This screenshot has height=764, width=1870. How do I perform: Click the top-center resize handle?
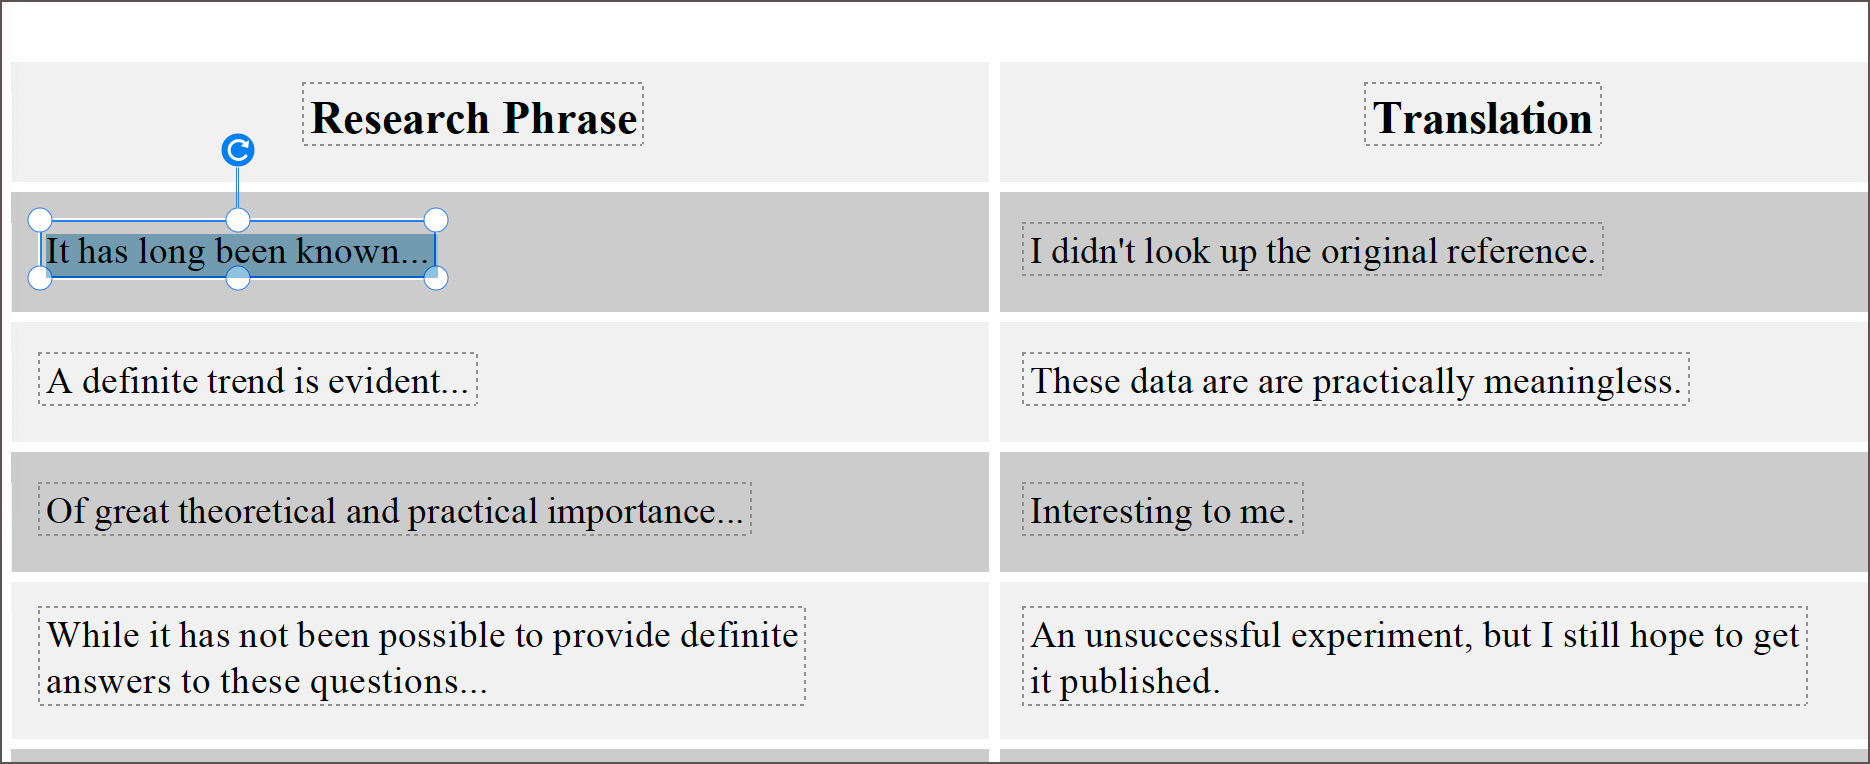point(237,219)
